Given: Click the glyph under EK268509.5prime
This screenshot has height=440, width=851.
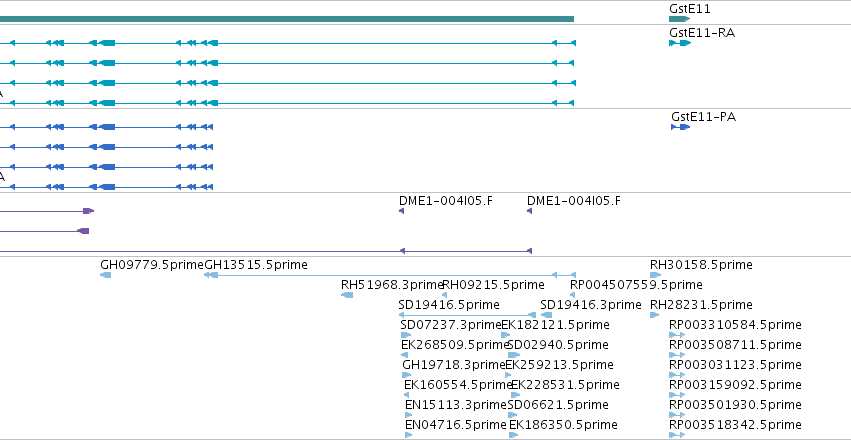Looking at the screenshot, I should (x=404, y=355).
